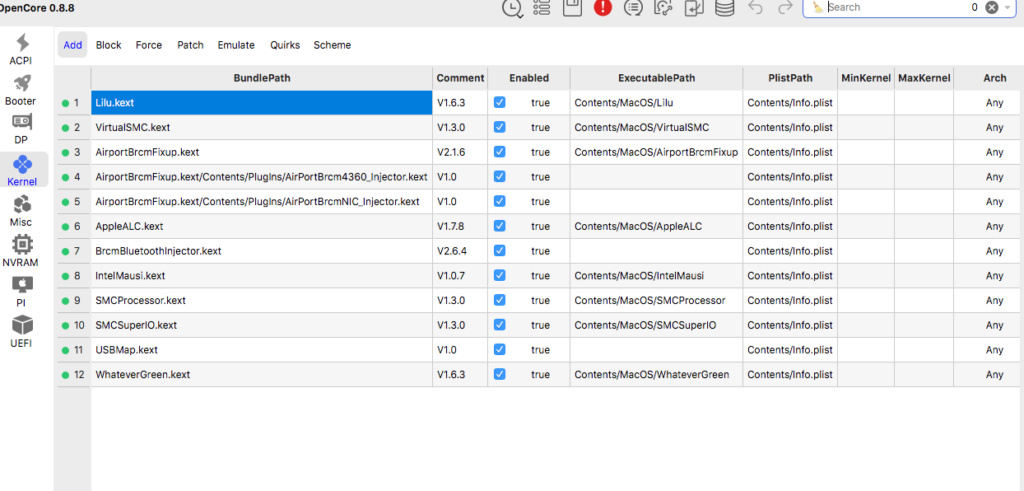Click the redo arrow icon

(785, 7)
